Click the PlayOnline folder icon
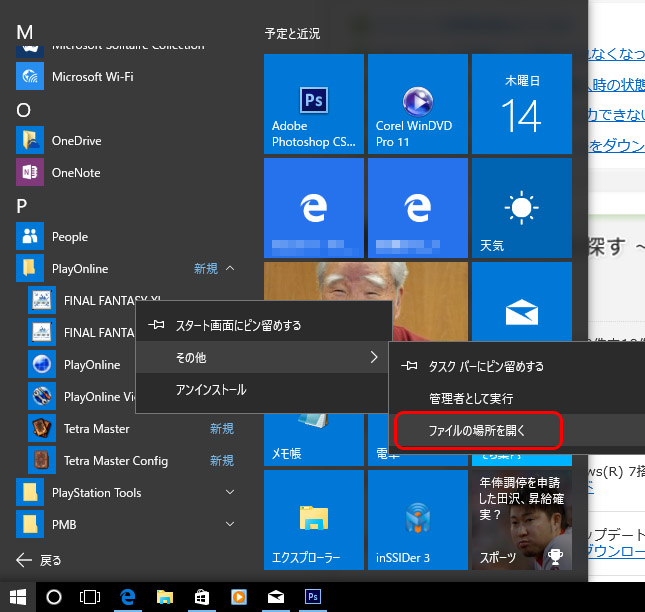Viewport: 645px width, 612px height. (30, 268)
